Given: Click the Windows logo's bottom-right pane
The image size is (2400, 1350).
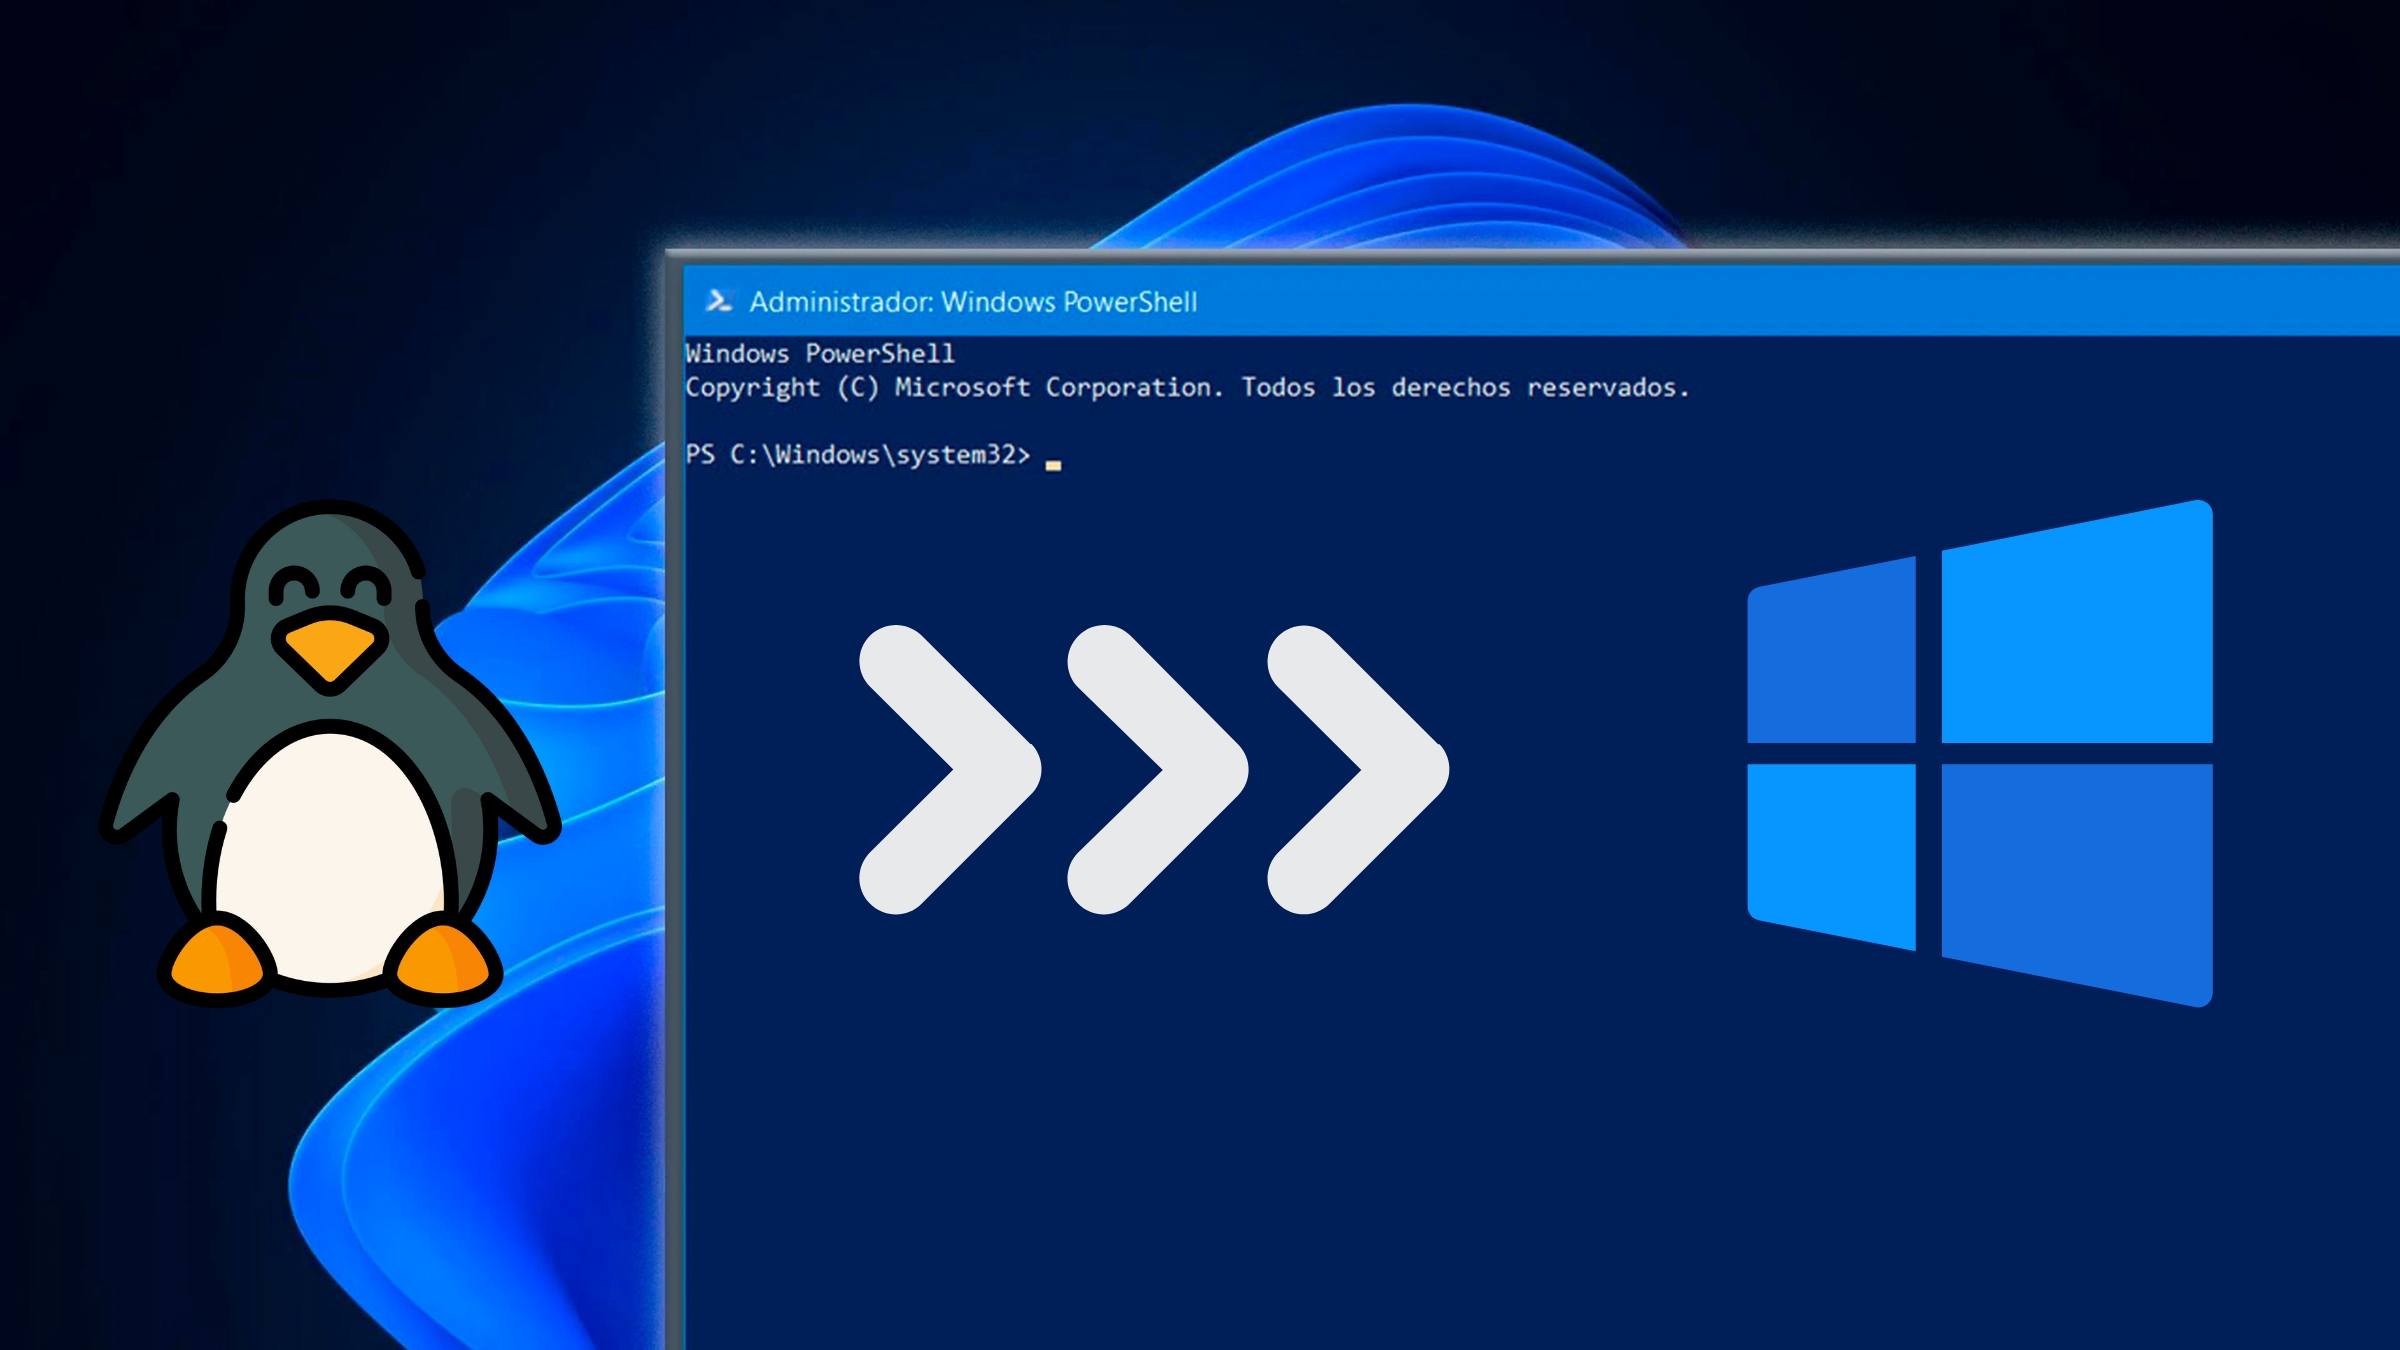Looking at the screenshot, I should (x=2076, y=875).
